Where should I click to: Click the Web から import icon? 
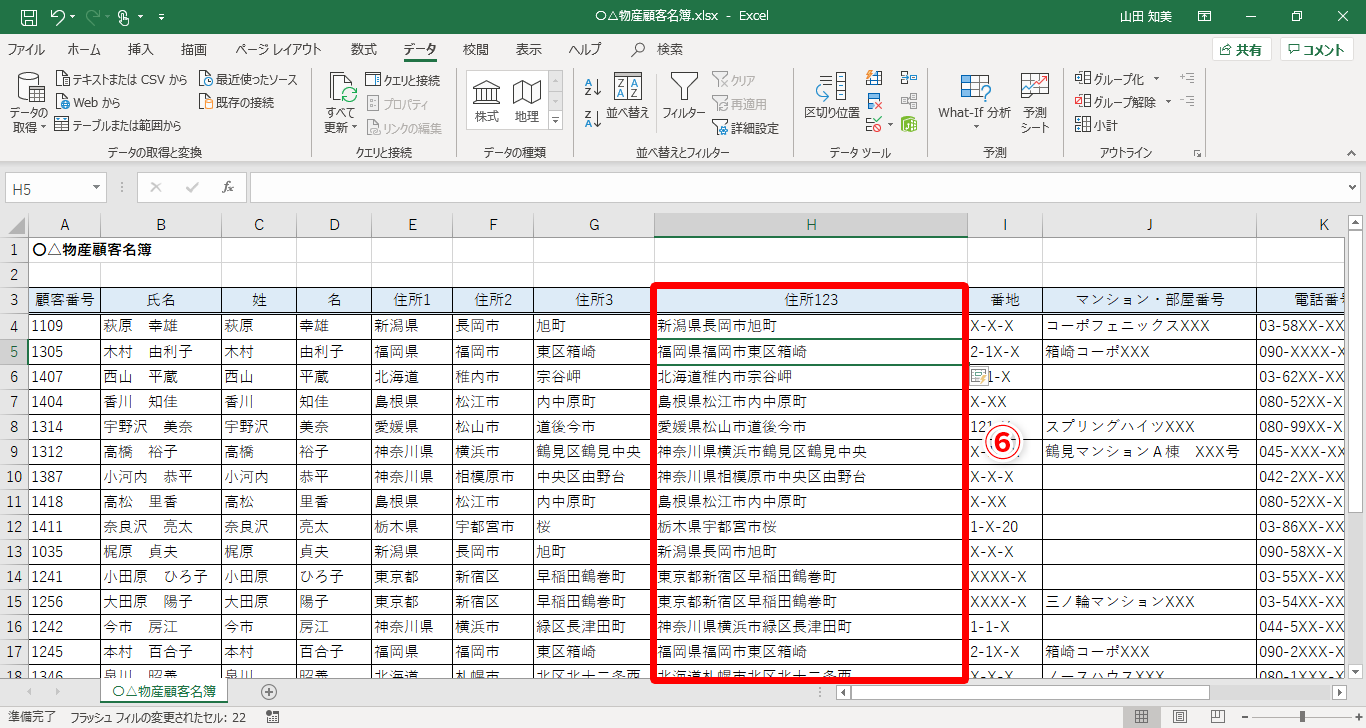[x=62, y=102]
